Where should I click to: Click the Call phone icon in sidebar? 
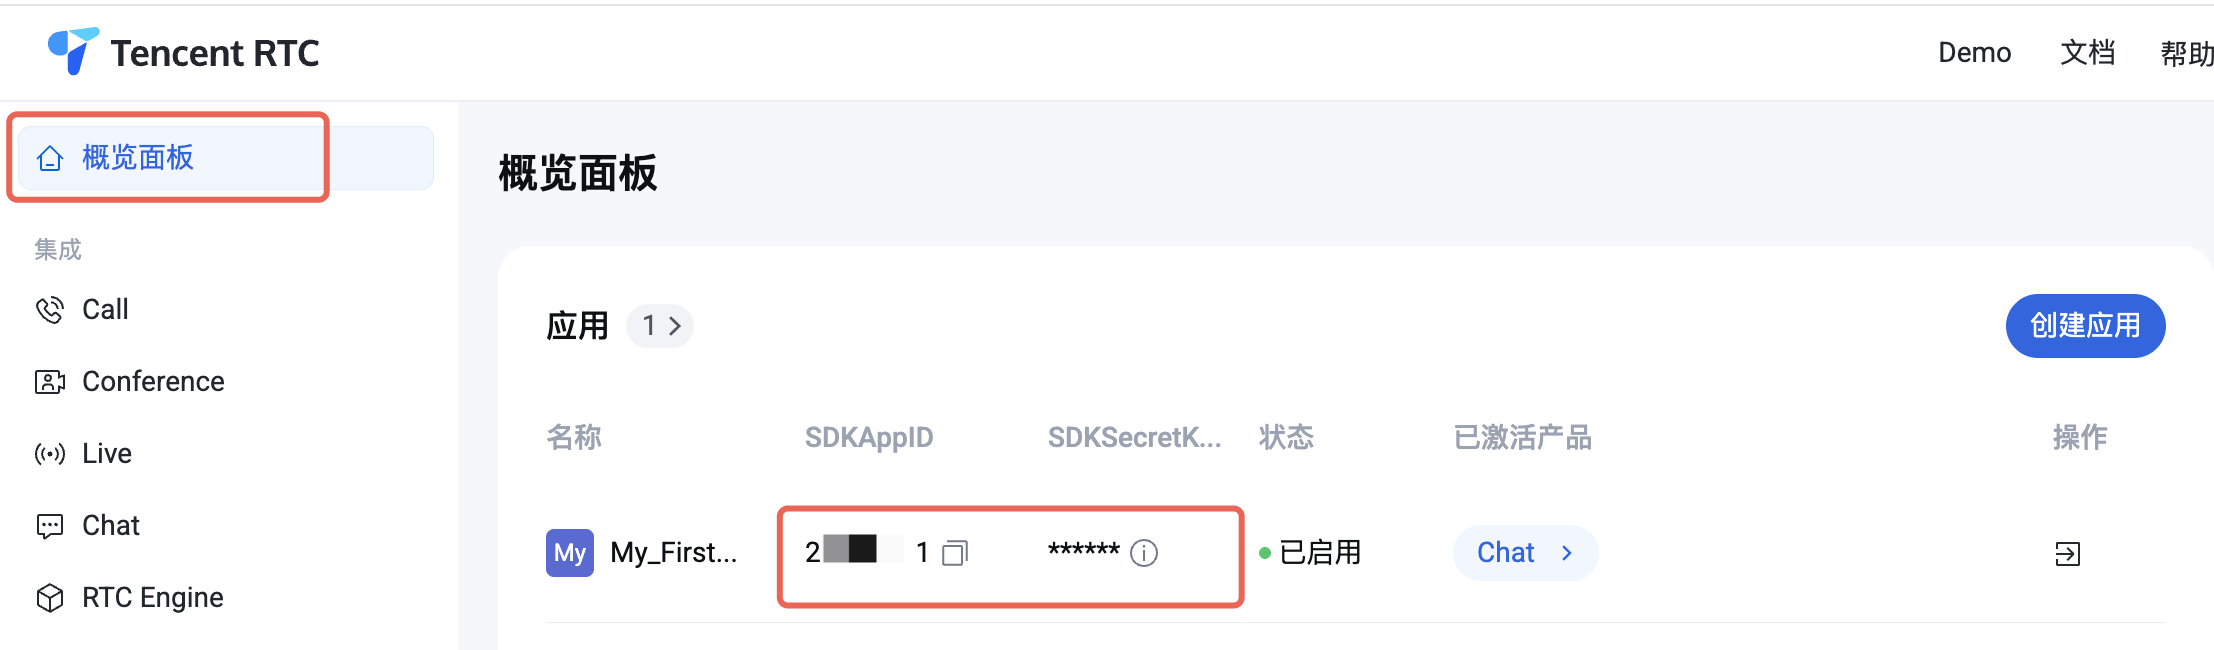(x=50, y=310)
